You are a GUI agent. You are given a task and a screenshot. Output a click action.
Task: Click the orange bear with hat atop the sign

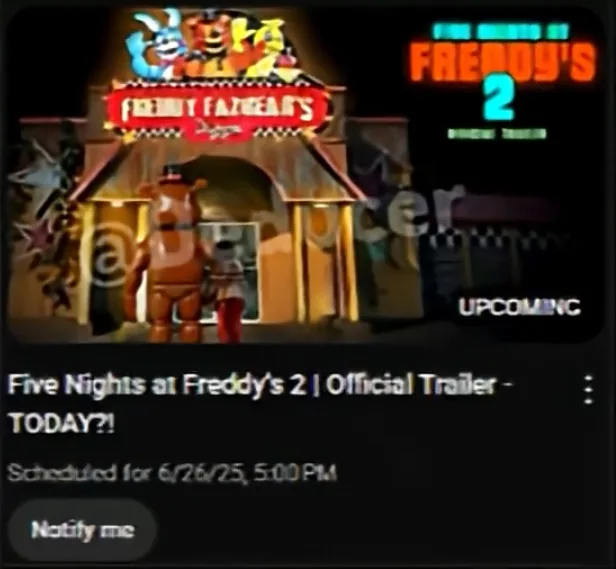pyautogui.click(x=208, y=43)
